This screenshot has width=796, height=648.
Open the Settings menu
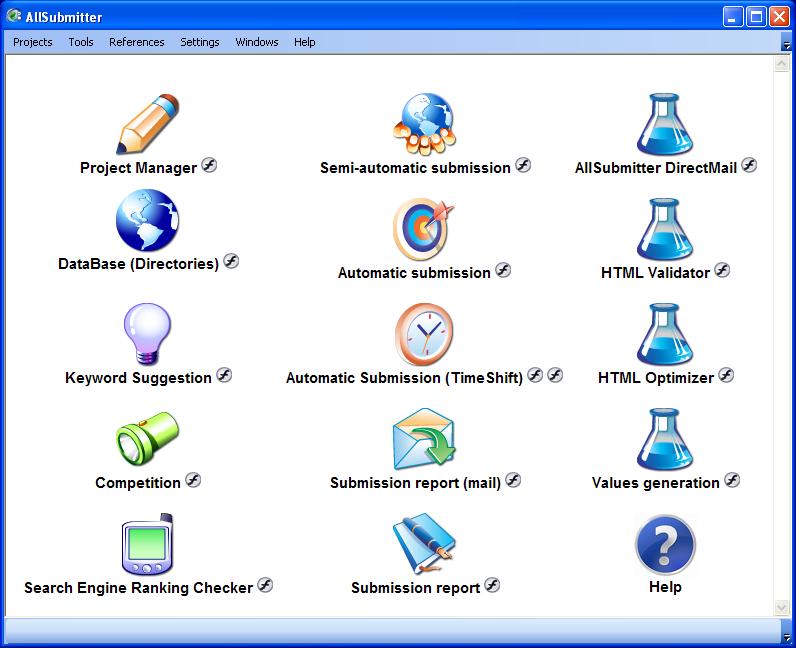click(x=200, y=42)
